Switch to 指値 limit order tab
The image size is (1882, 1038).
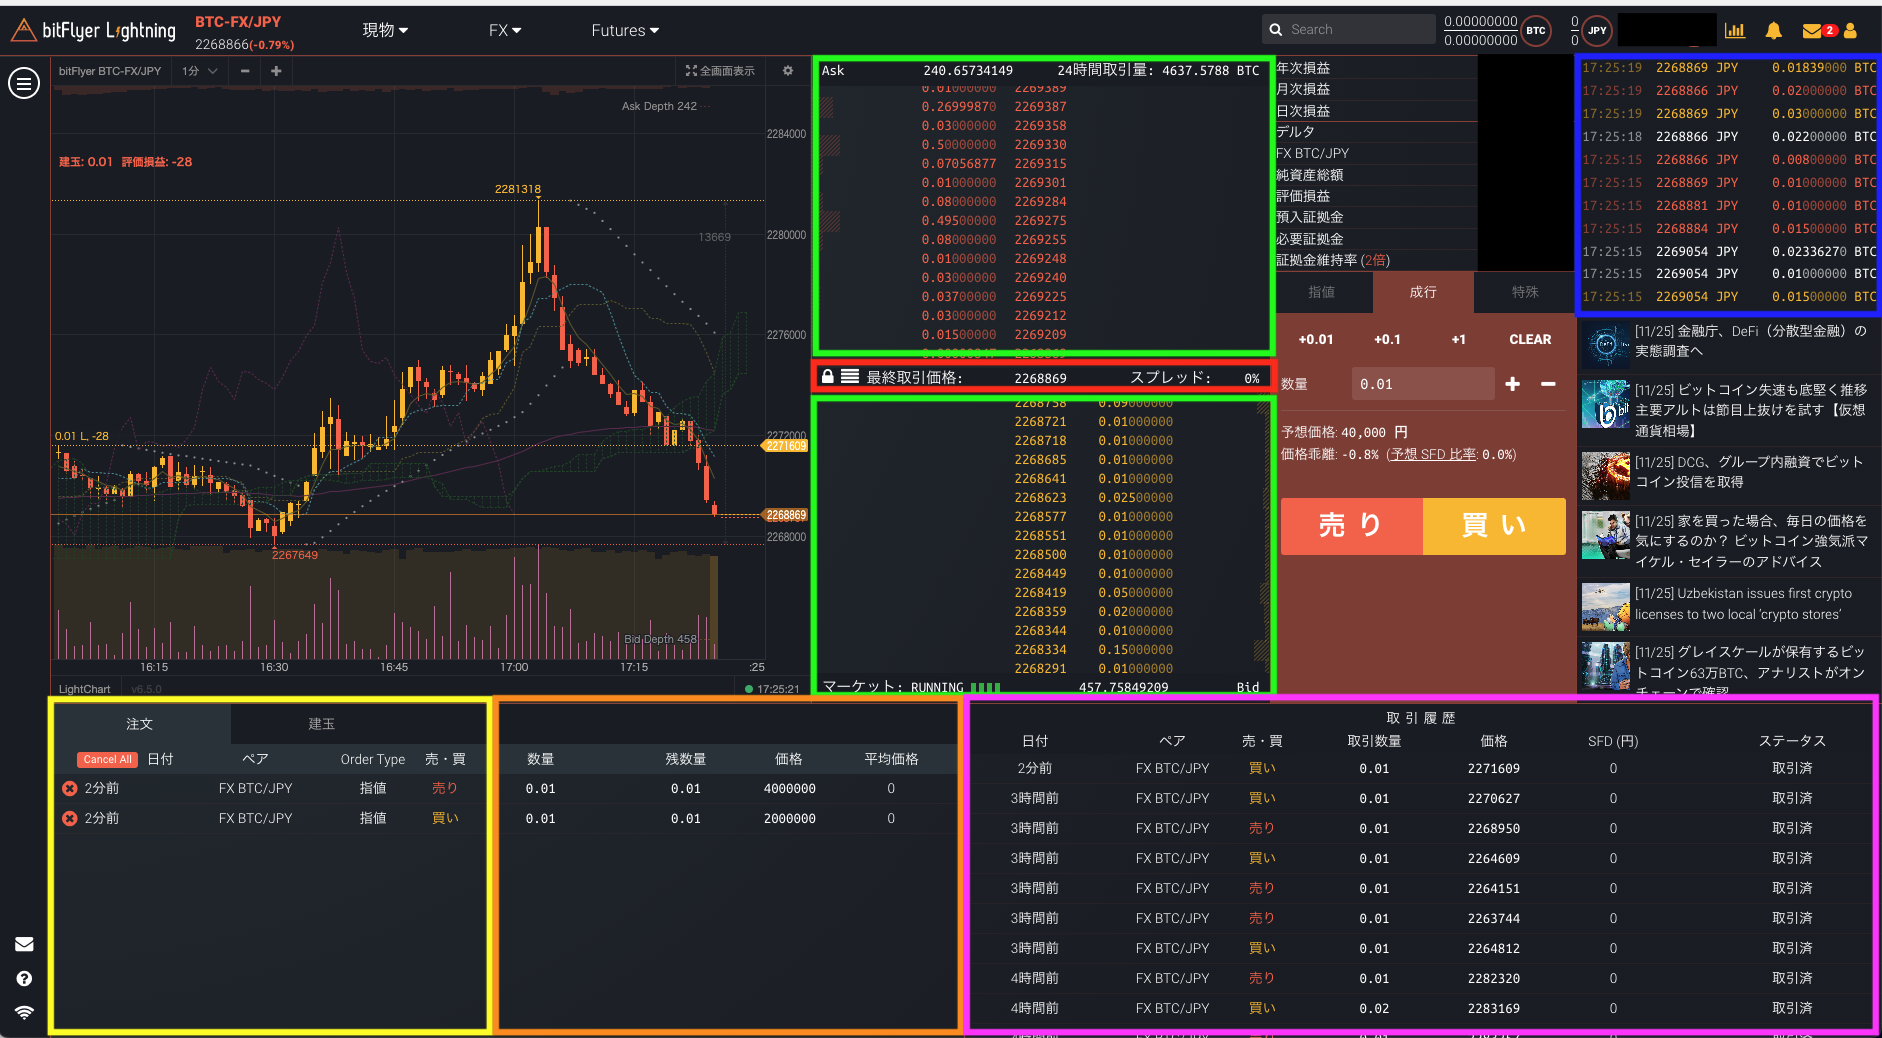click(x=1322, y=292)
